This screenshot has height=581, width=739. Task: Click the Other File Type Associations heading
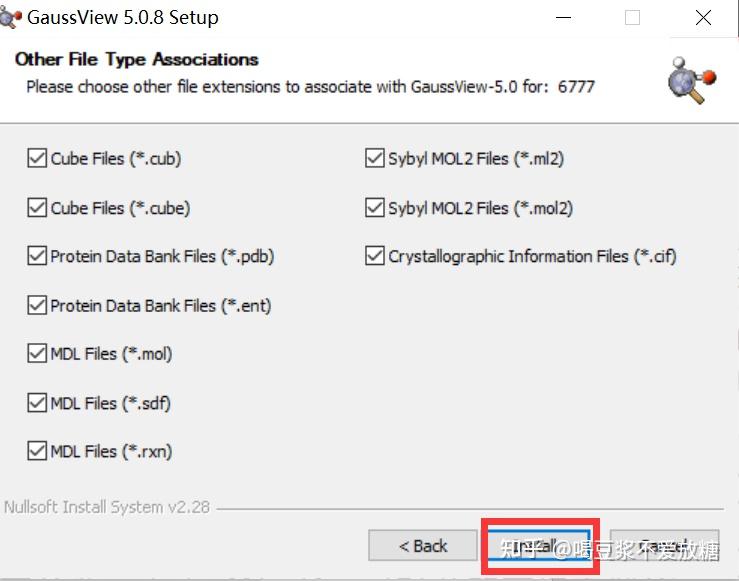(x=137, y=60)
